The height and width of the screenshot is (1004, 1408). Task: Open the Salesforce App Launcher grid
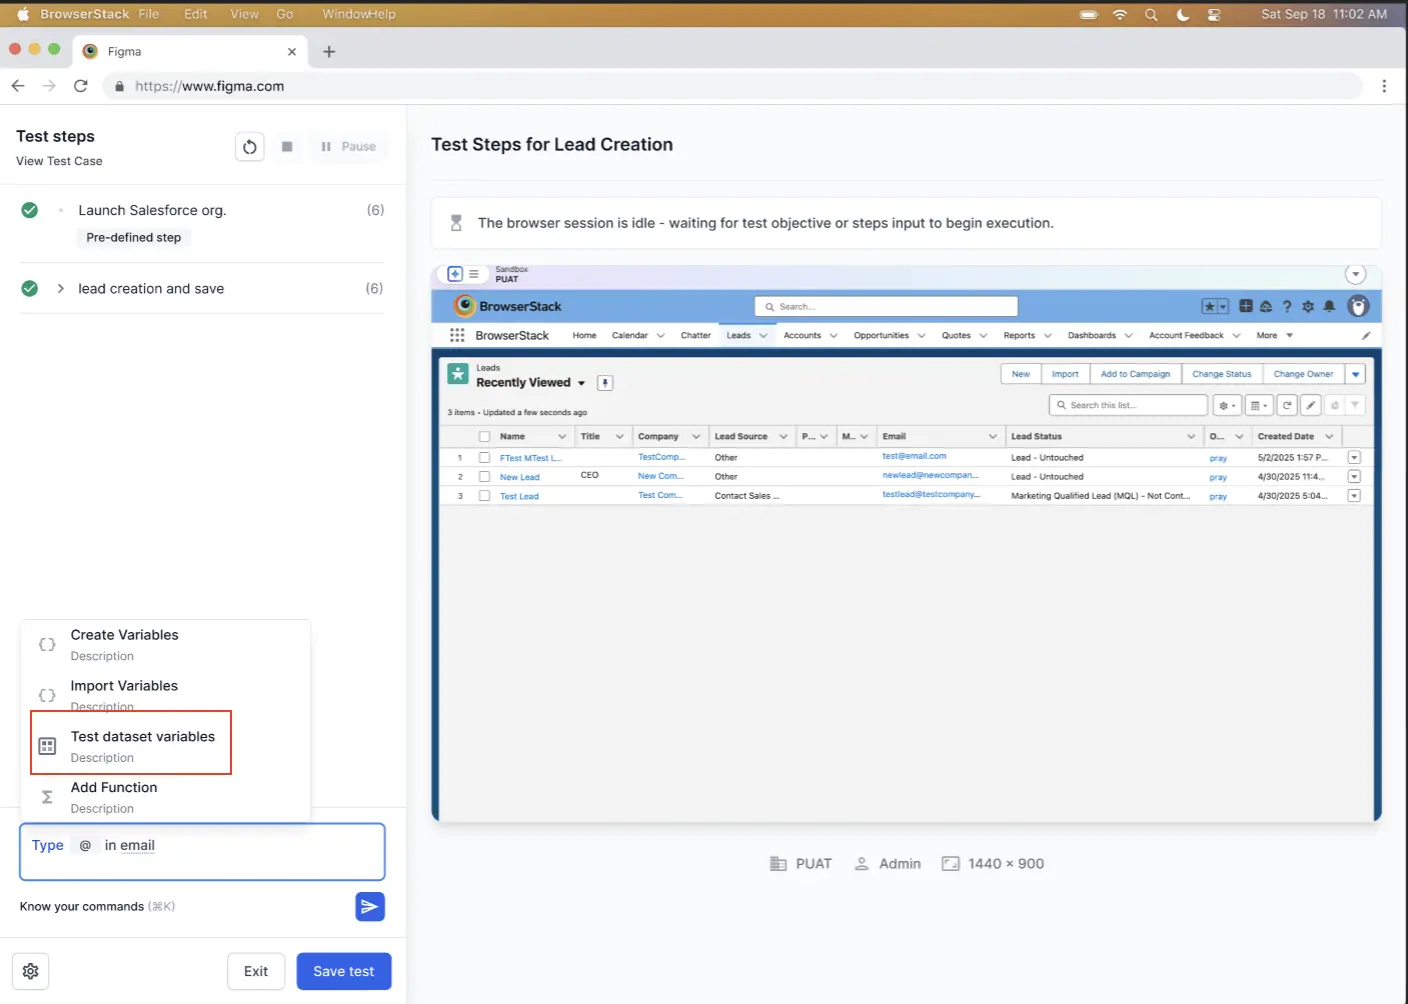click(x=457, y=335)
